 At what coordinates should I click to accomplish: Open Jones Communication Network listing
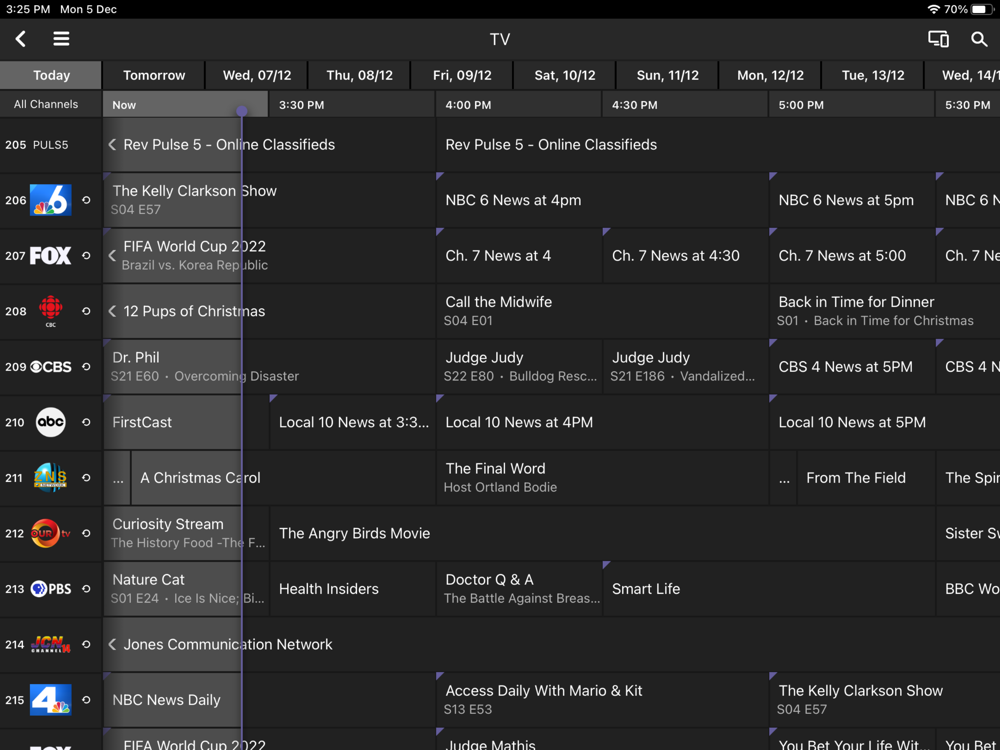click(551, 644)
